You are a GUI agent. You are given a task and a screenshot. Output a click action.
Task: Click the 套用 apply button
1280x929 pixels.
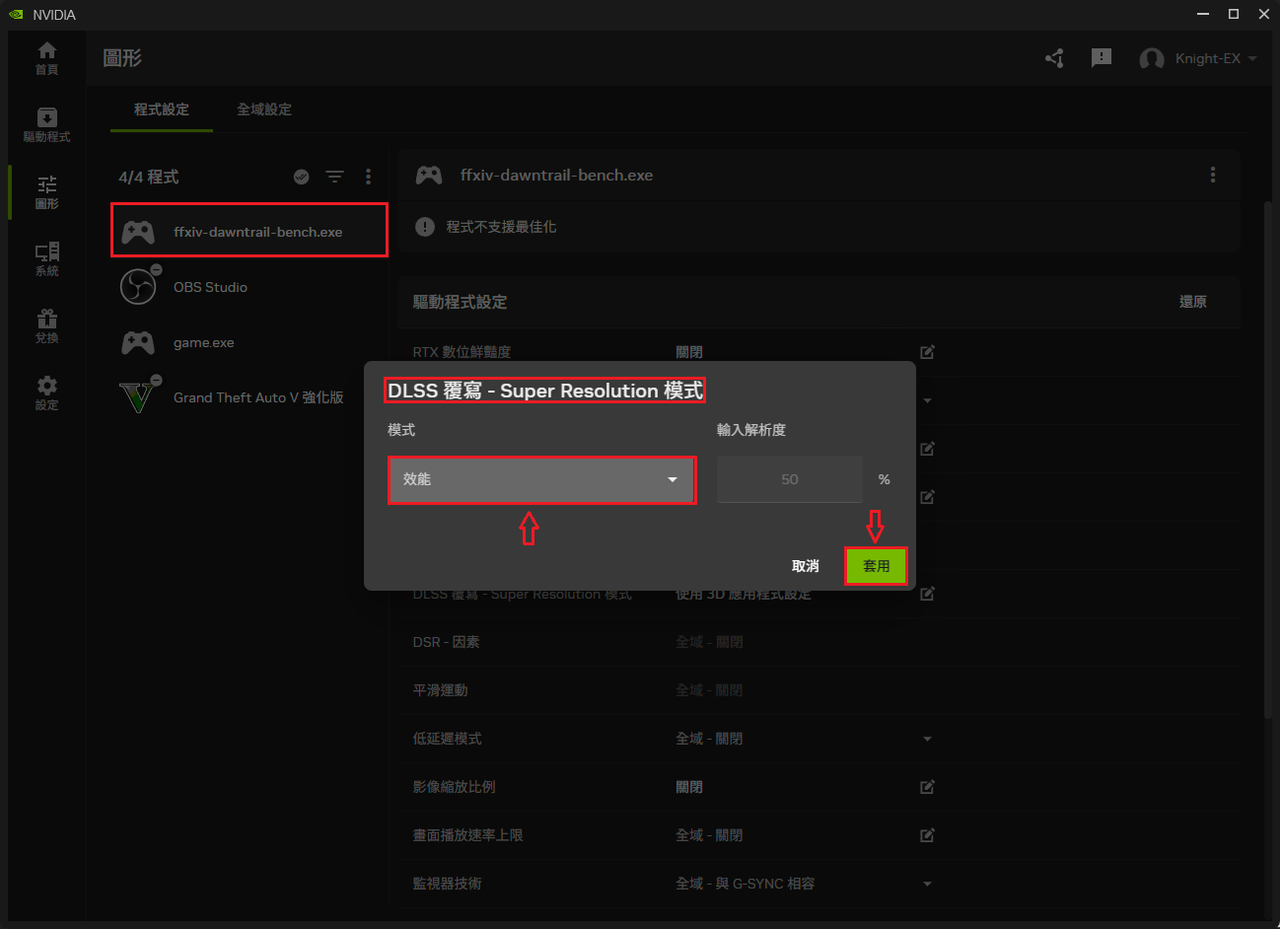(x=876, y=566)
